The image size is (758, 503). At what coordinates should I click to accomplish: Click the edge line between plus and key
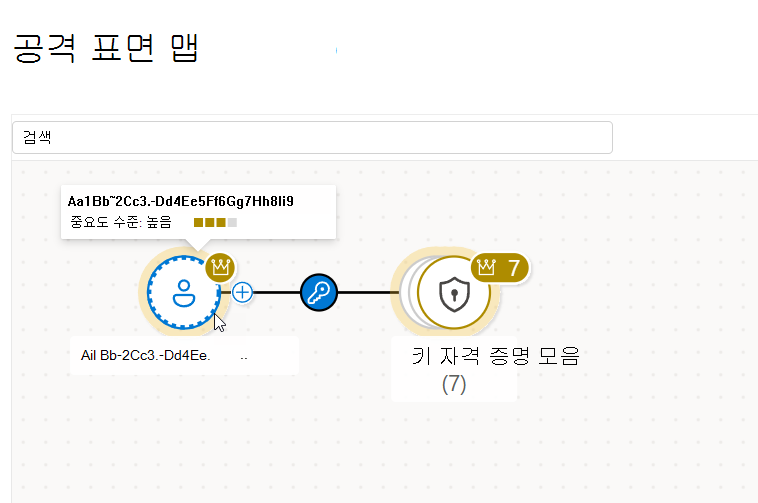(x=277, y=292)
